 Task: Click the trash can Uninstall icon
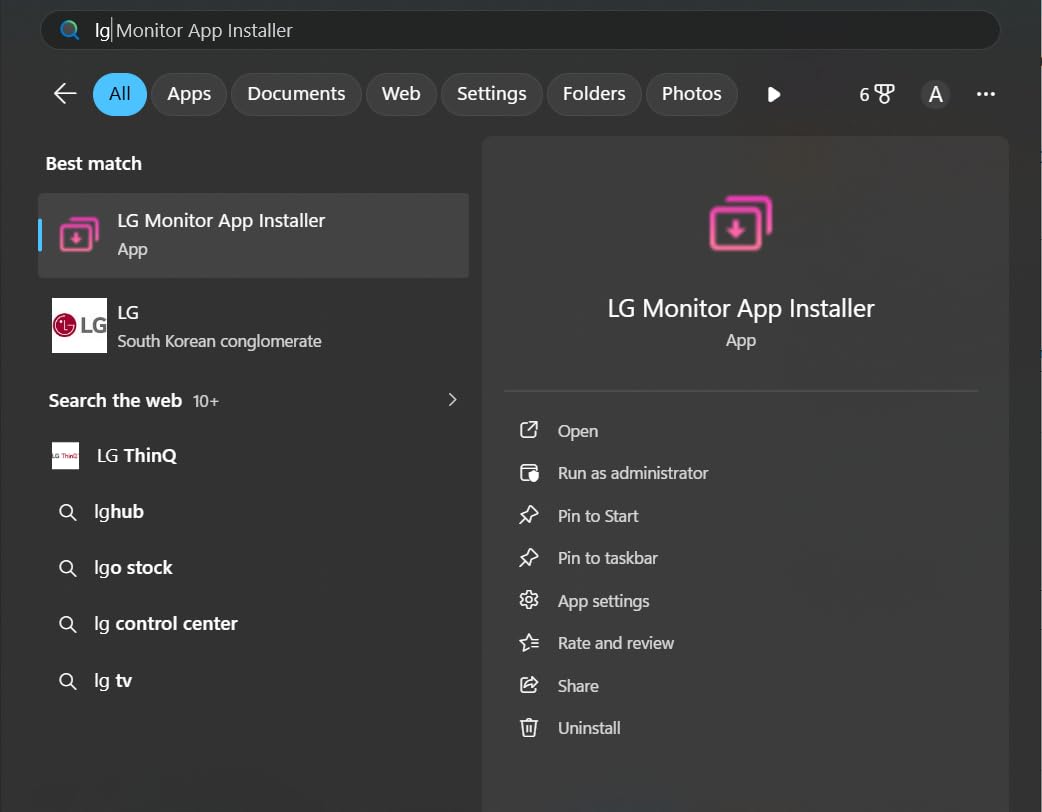[529, 728]
